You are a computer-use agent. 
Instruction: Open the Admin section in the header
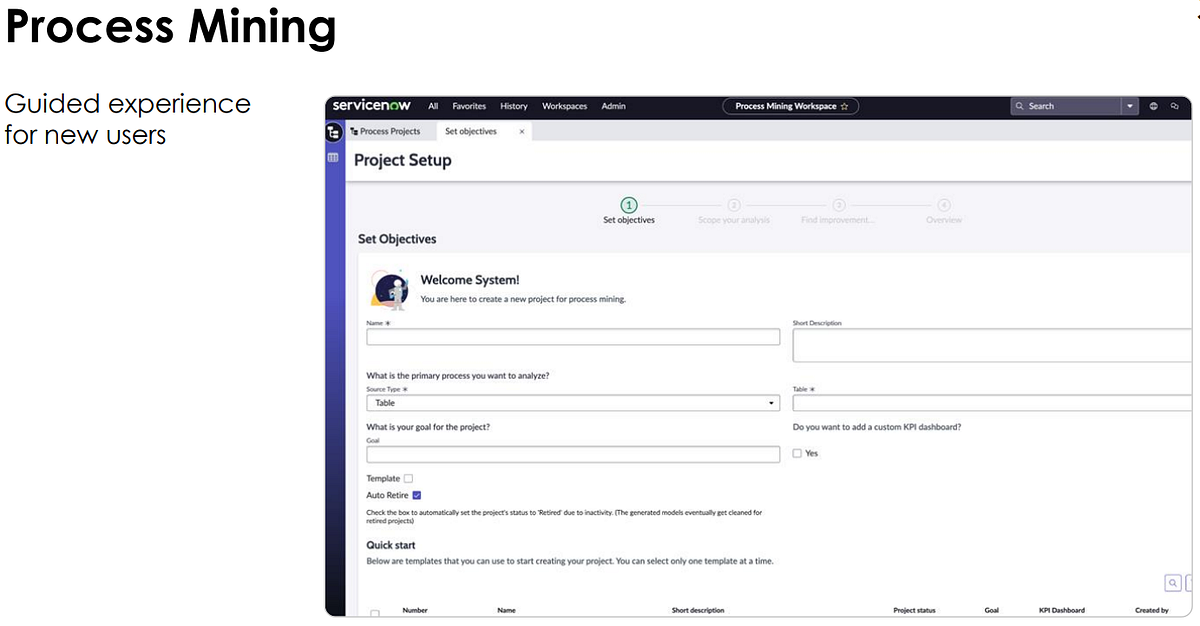[613, 106]
